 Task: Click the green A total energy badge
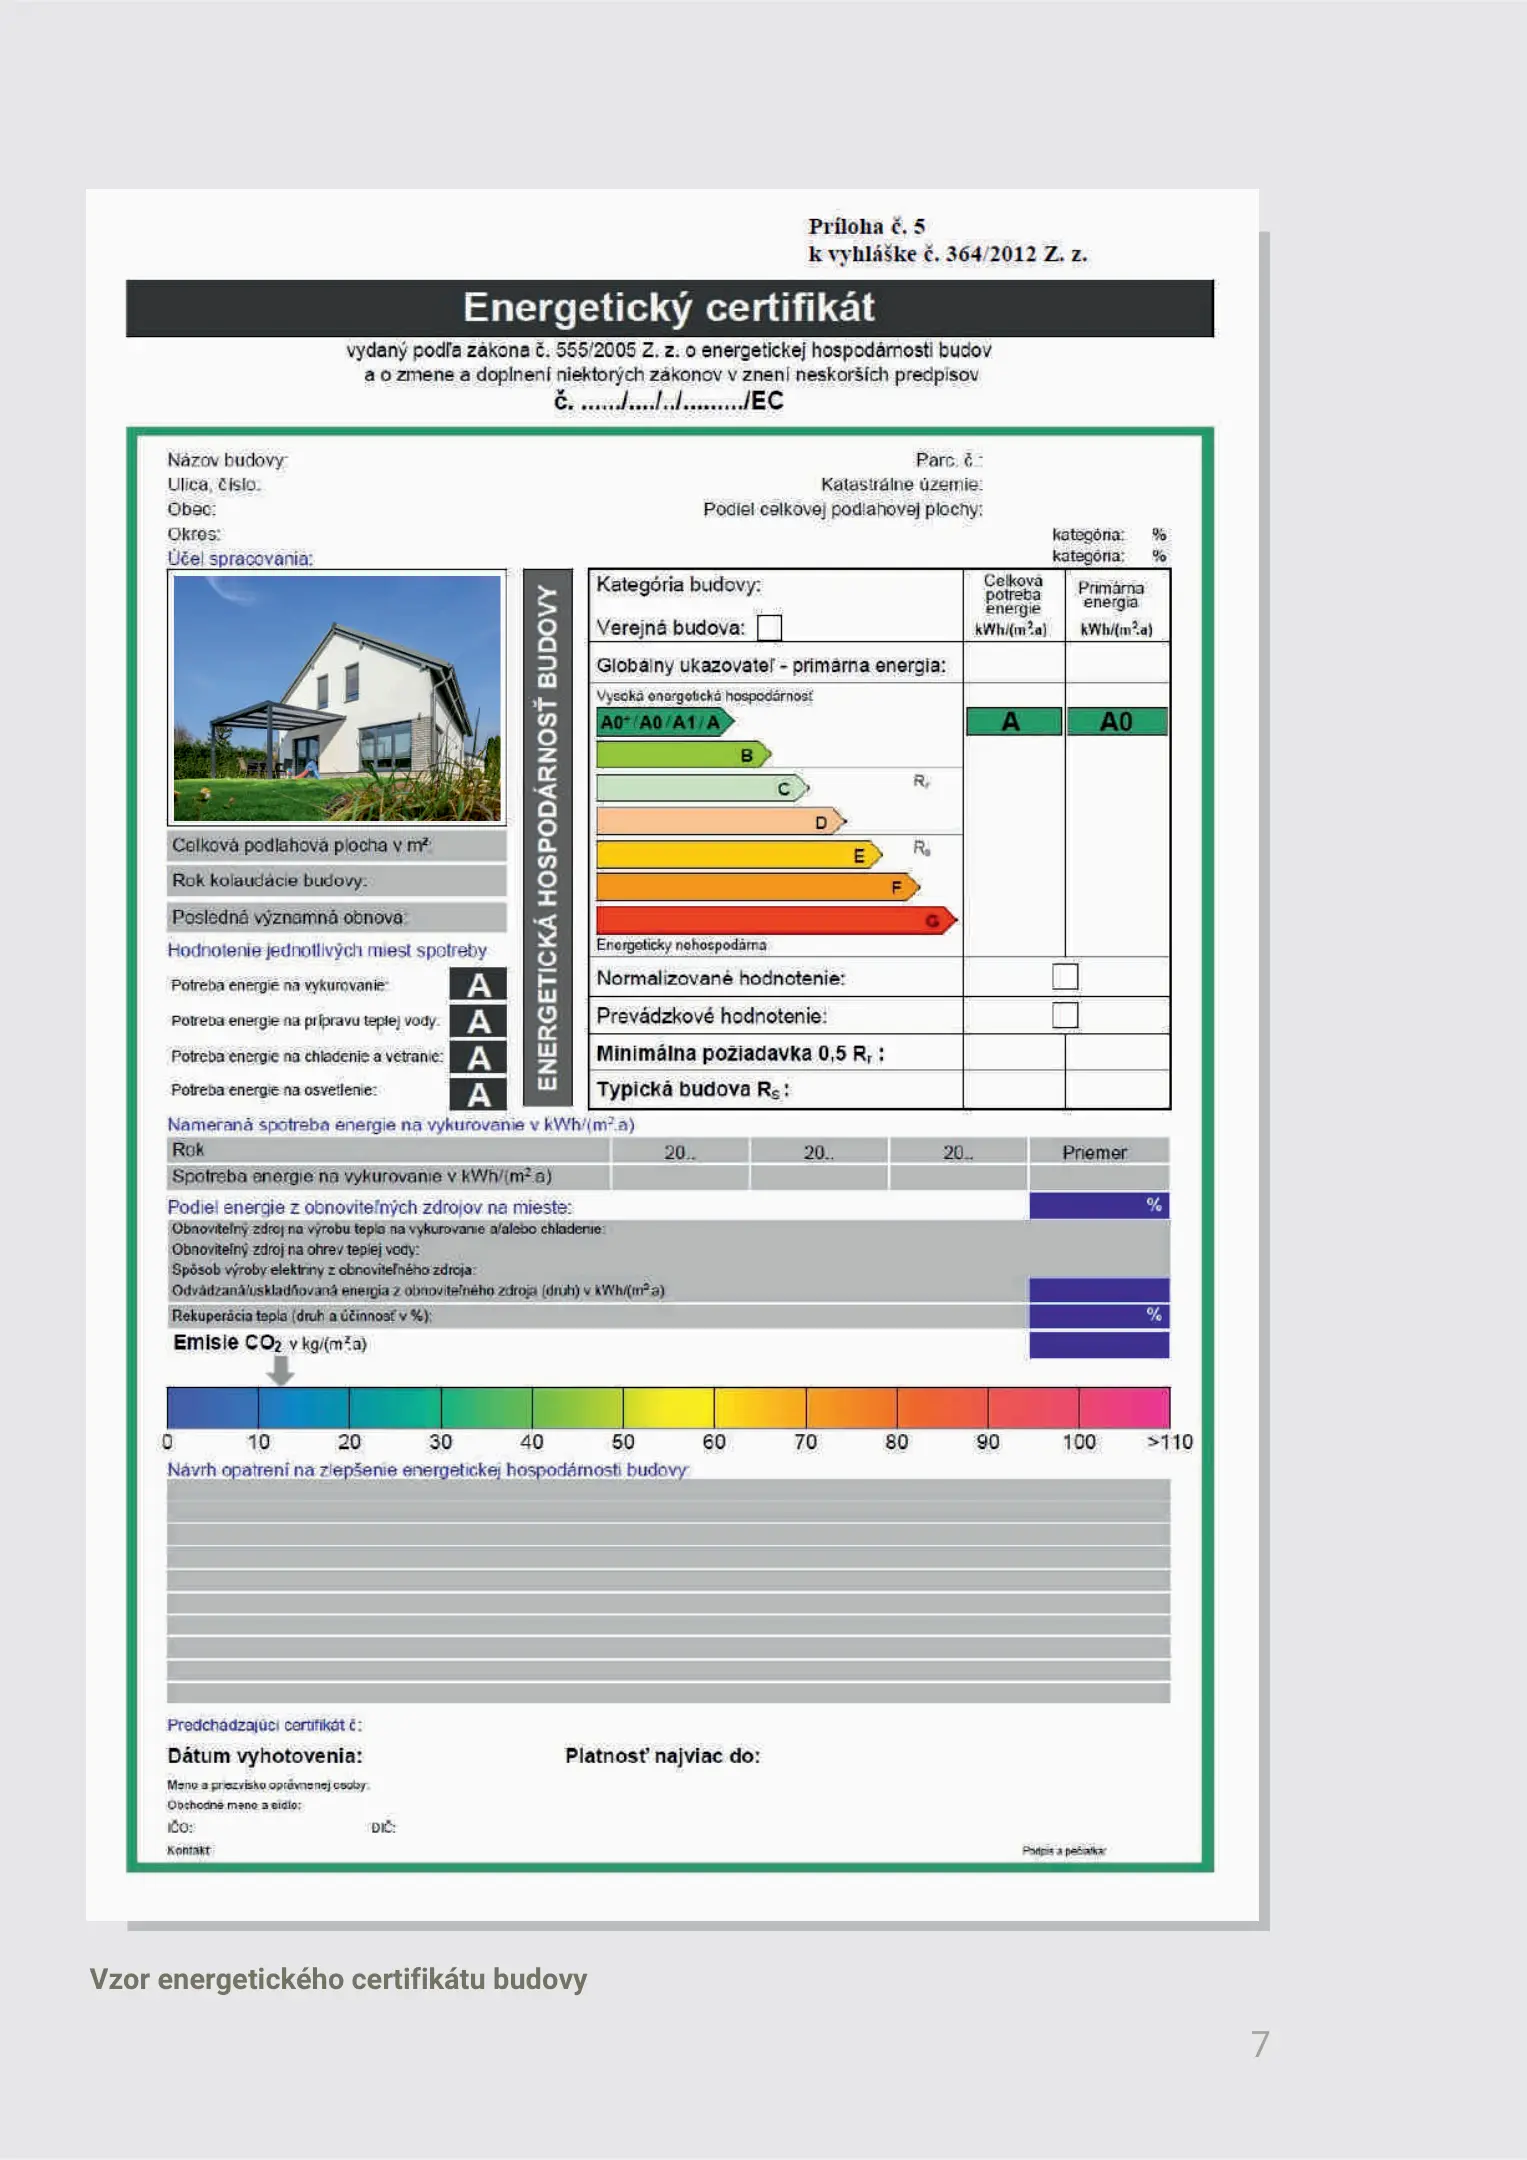point(1012,722)
